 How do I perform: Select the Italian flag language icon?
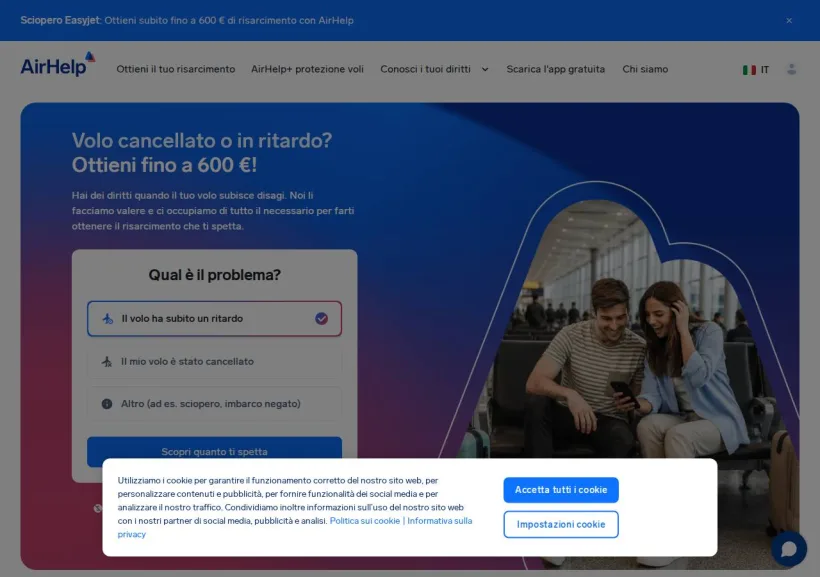coord(749,70)
